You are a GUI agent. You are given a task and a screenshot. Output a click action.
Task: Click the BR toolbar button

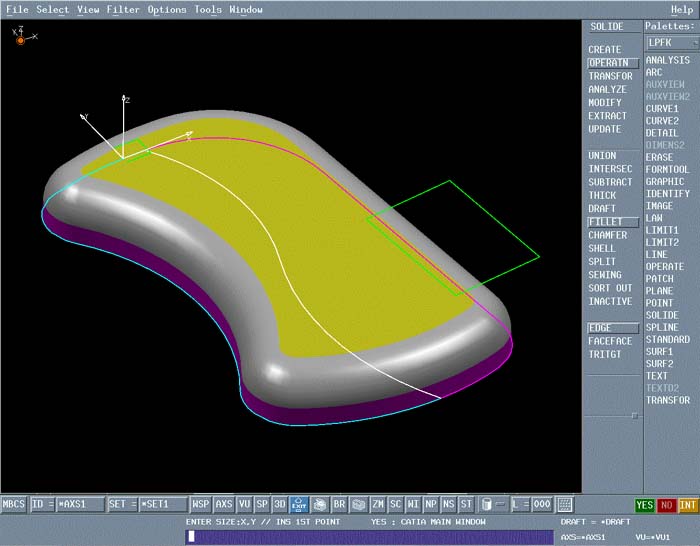coord(339,505)
